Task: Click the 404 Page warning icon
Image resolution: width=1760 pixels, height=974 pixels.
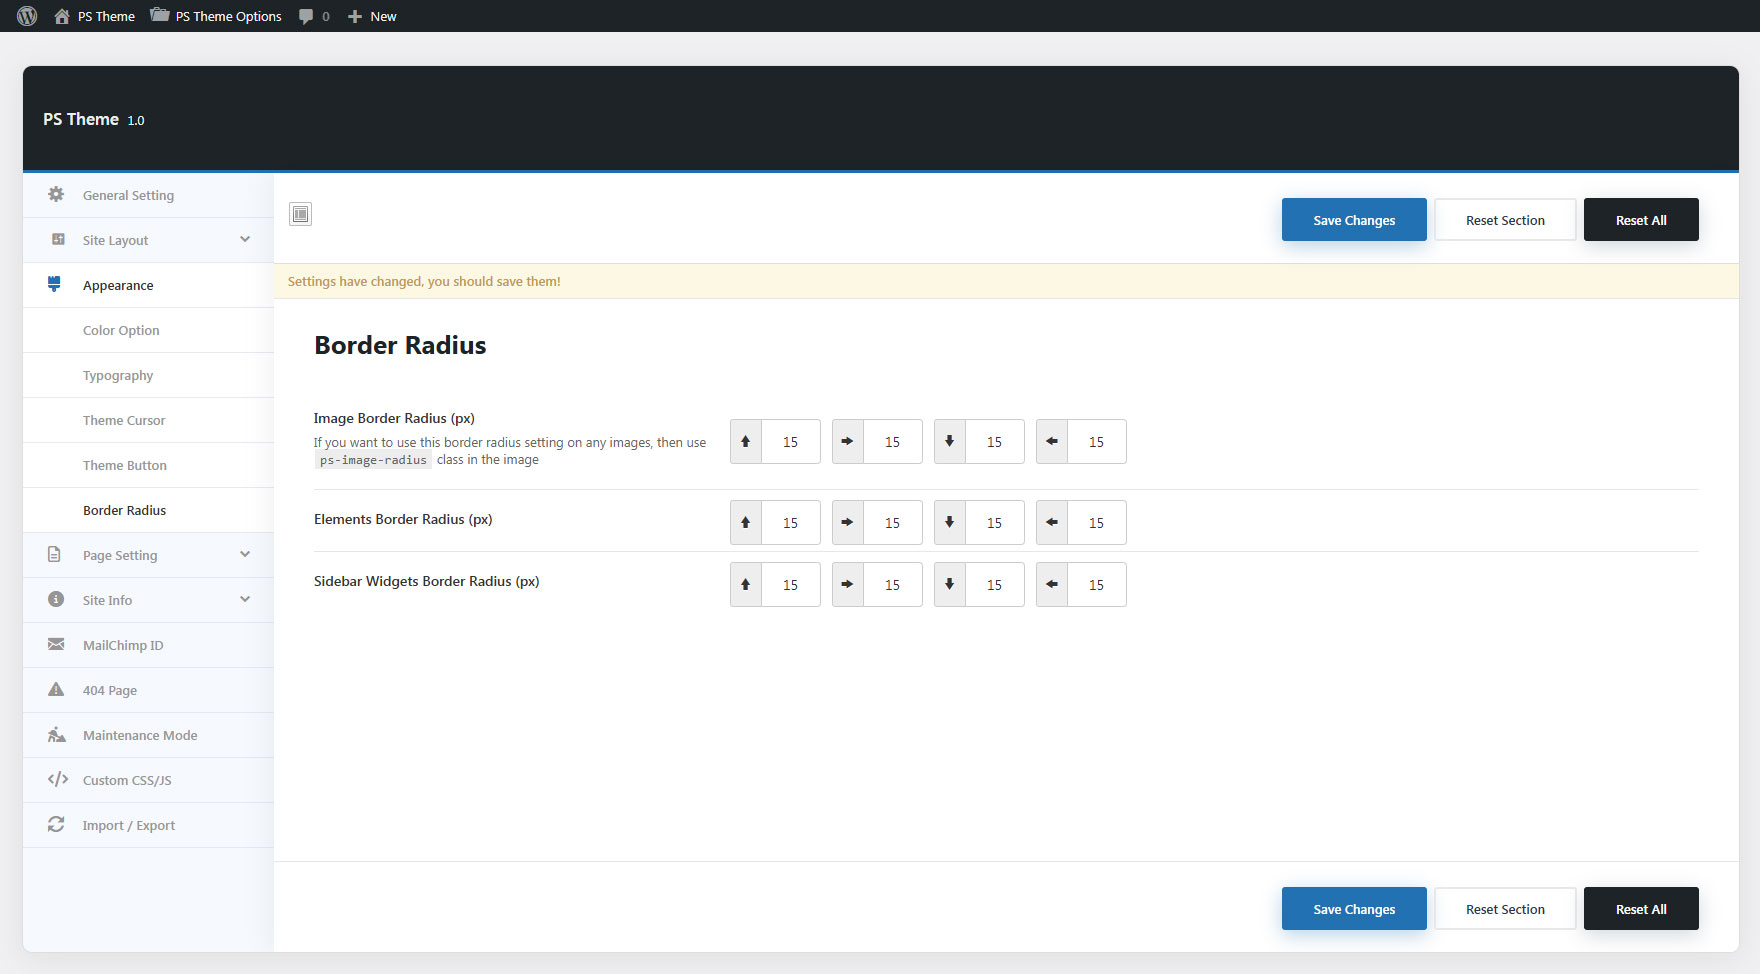Action: click(x=56, y=690)
